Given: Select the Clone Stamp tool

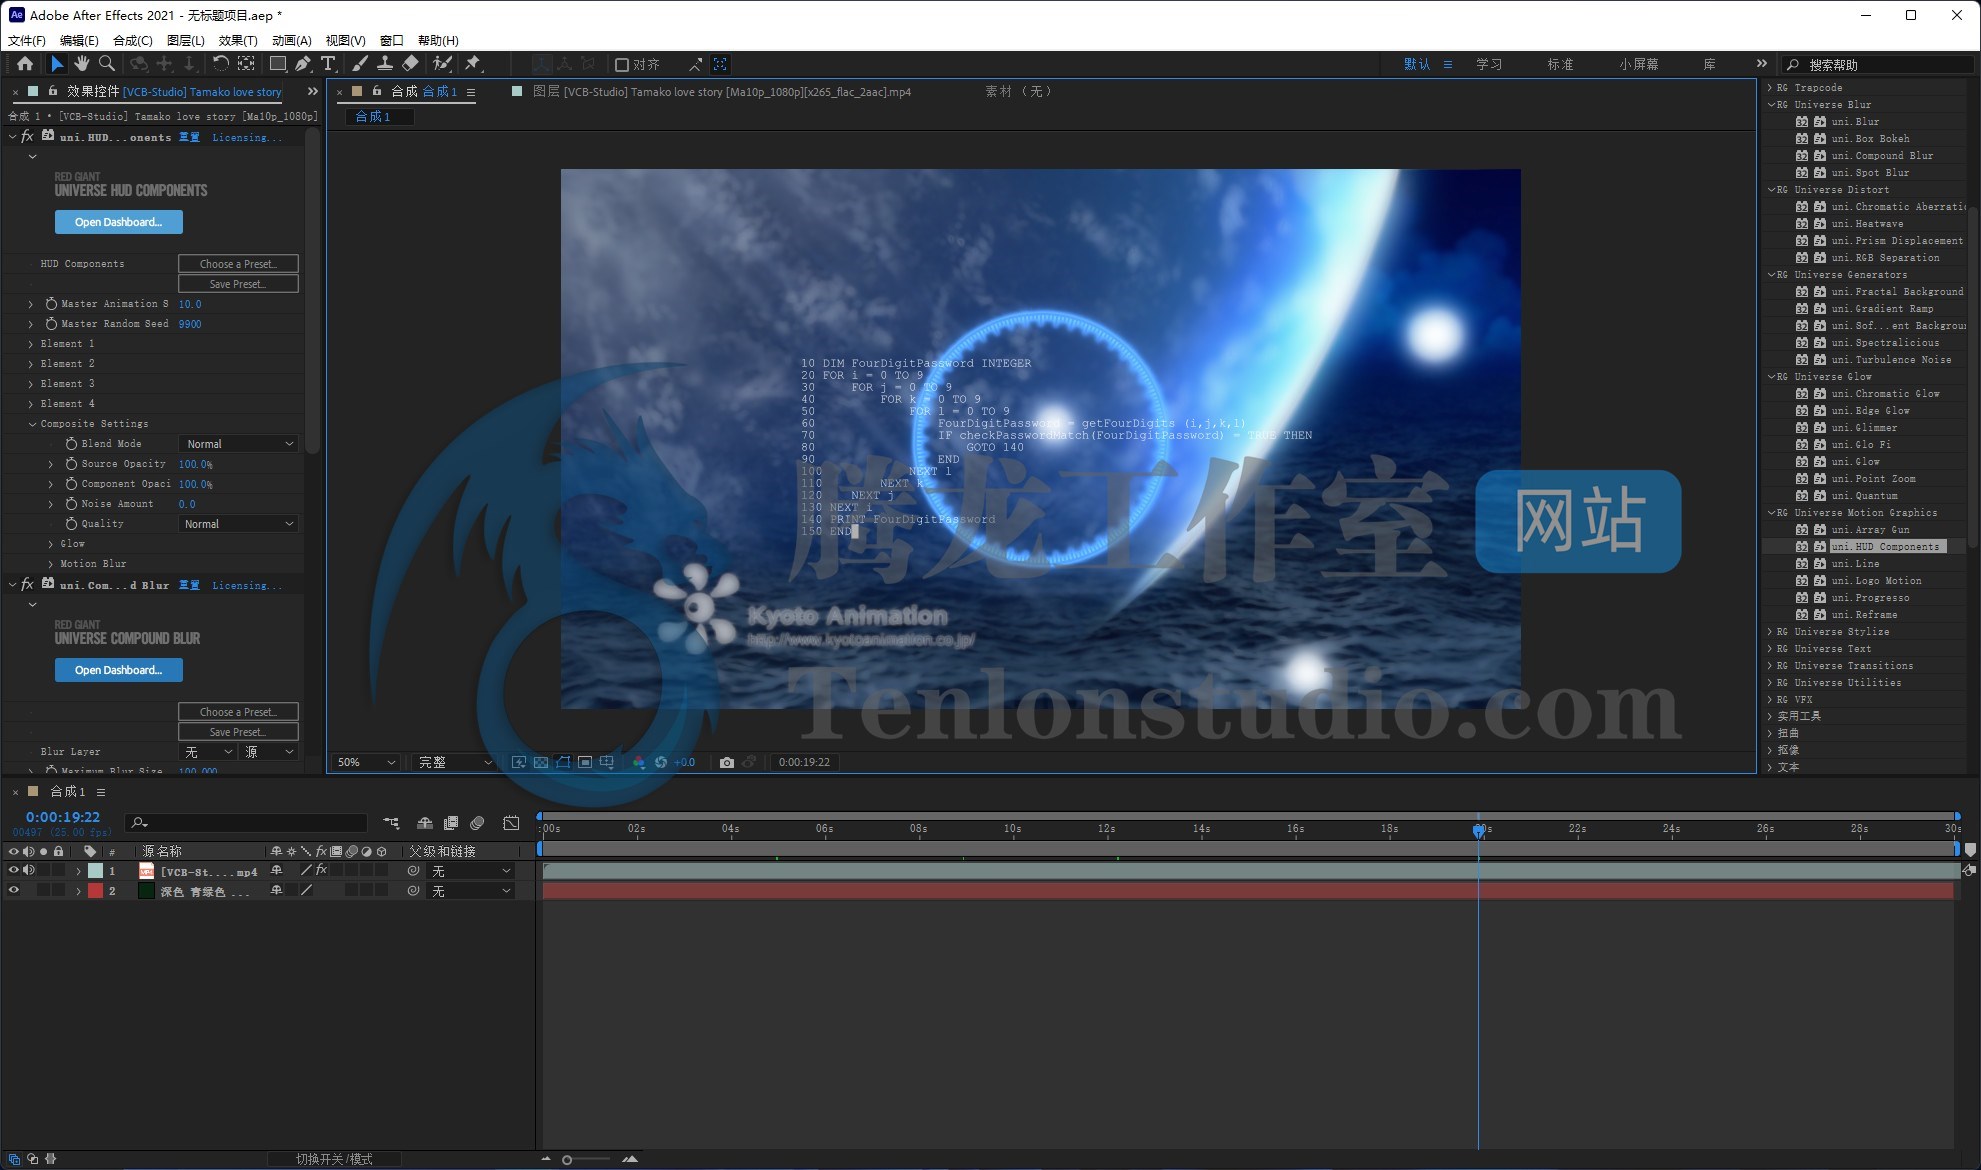Looking at the screenshot, I should pos(384,64).
